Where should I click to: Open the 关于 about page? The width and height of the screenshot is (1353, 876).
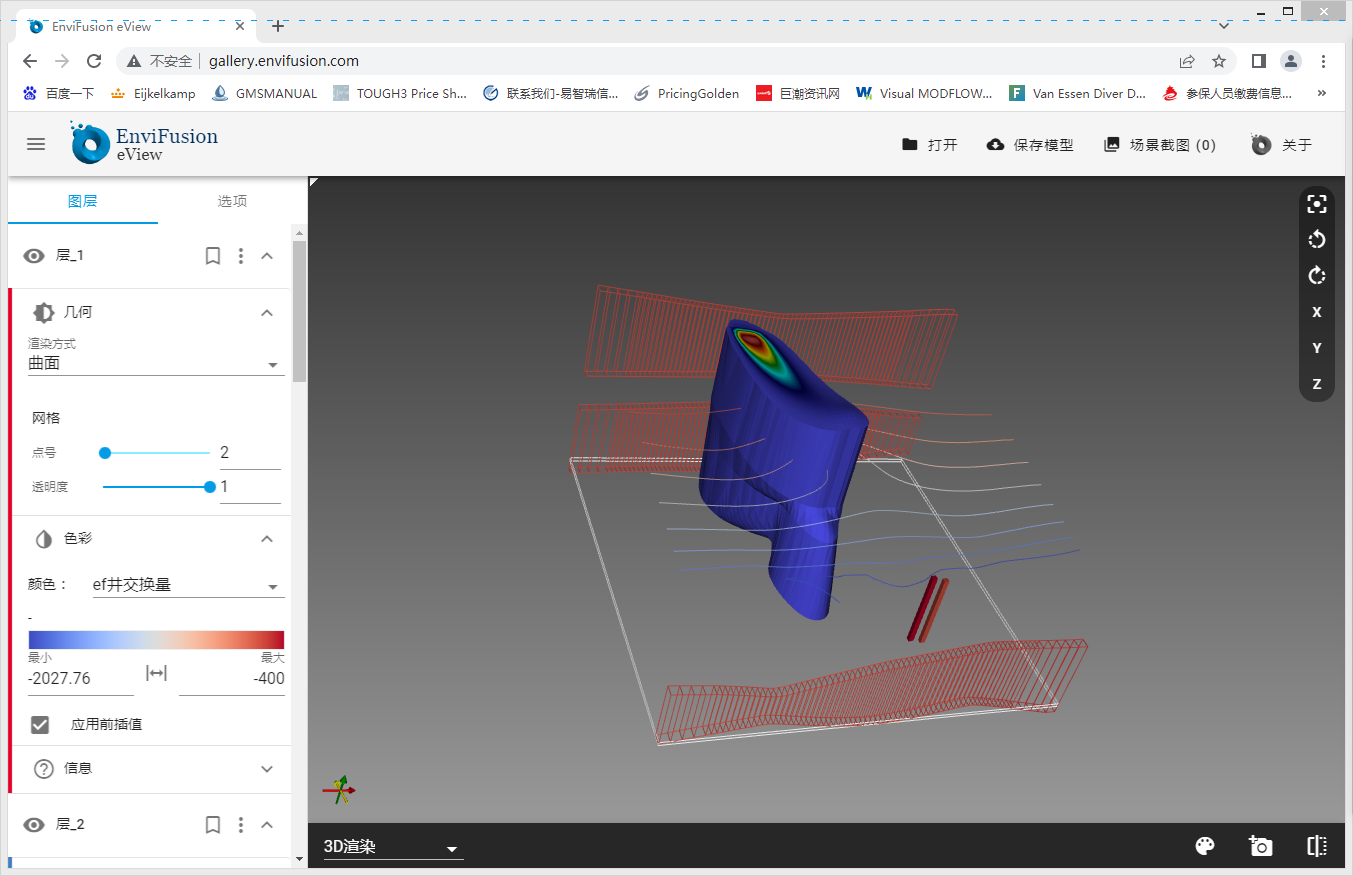tap(1281, 145)
